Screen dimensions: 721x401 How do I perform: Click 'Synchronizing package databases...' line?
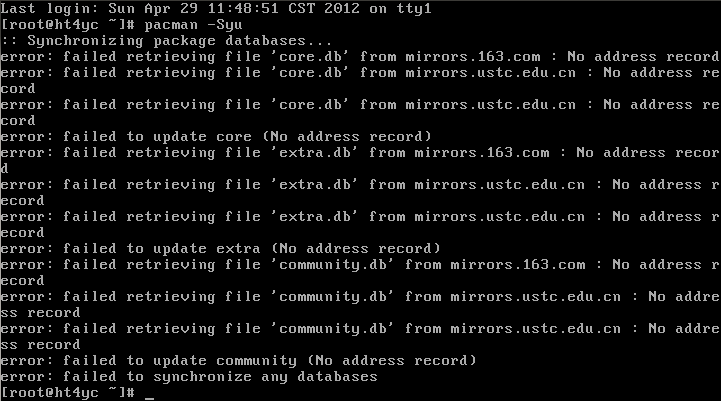(166, 41)
